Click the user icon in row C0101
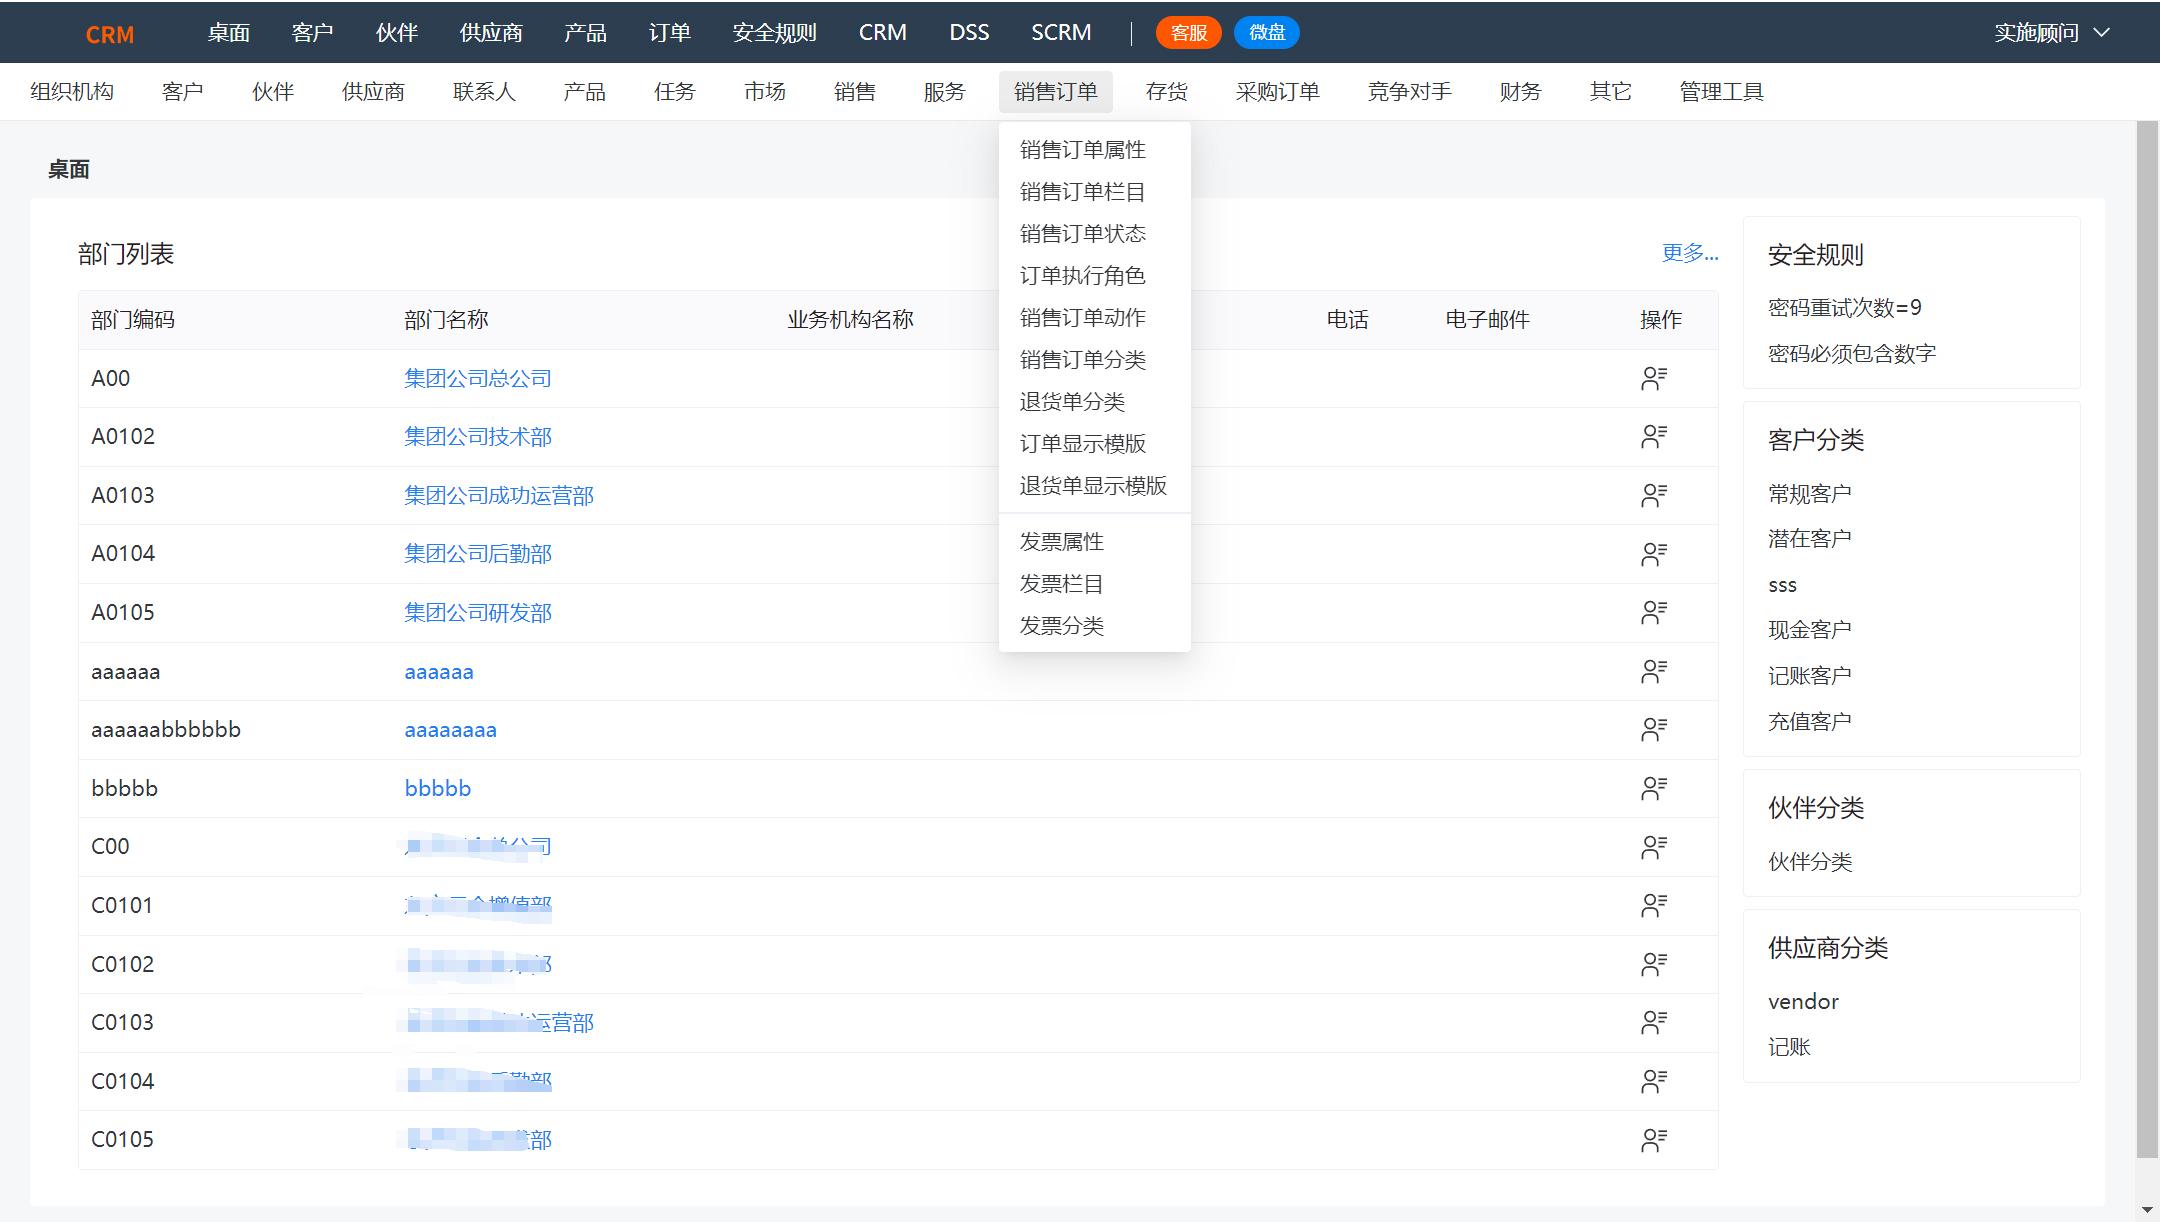 click(x=1653, y=905)
